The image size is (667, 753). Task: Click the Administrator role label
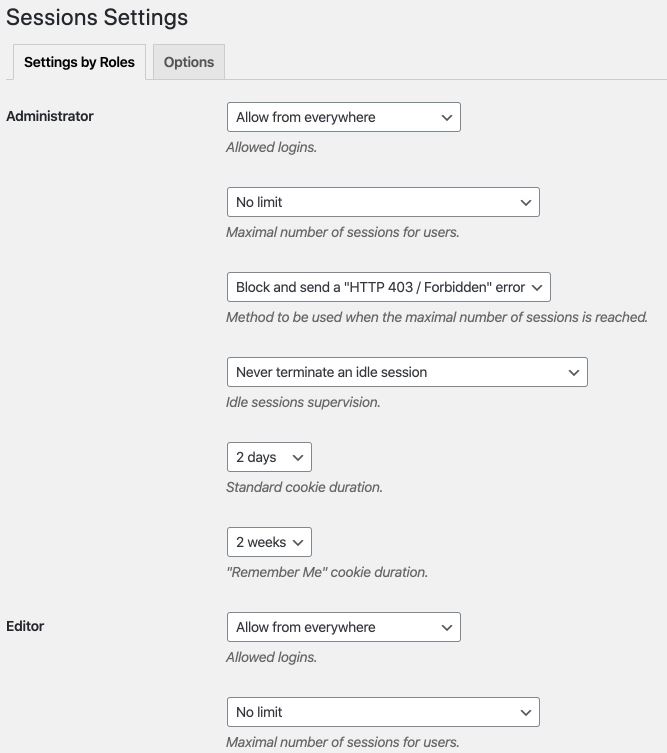(x=50, y=116)
